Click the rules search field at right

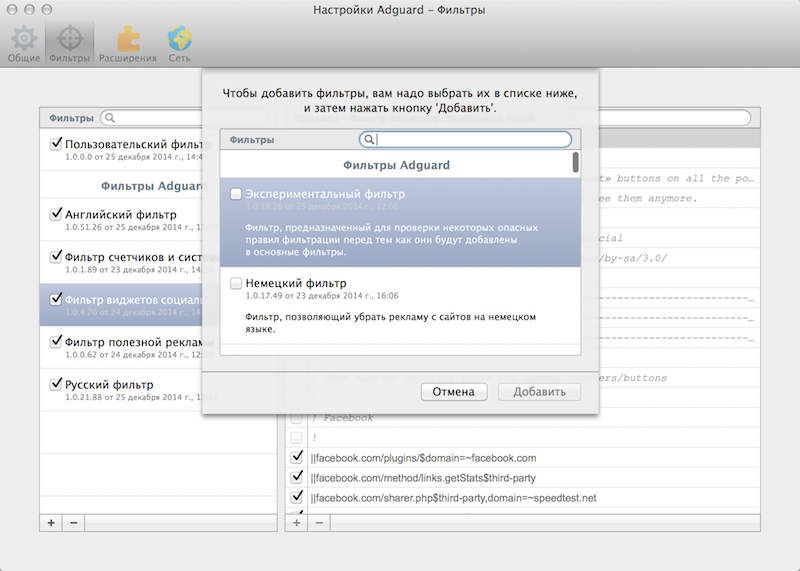[x=673, y=118]
